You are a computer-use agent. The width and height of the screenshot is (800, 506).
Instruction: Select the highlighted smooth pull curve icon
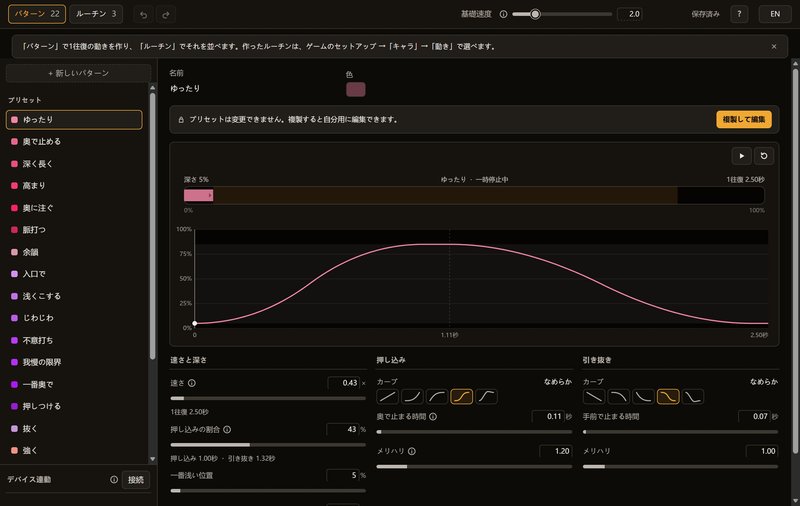[x=668, y=396]
